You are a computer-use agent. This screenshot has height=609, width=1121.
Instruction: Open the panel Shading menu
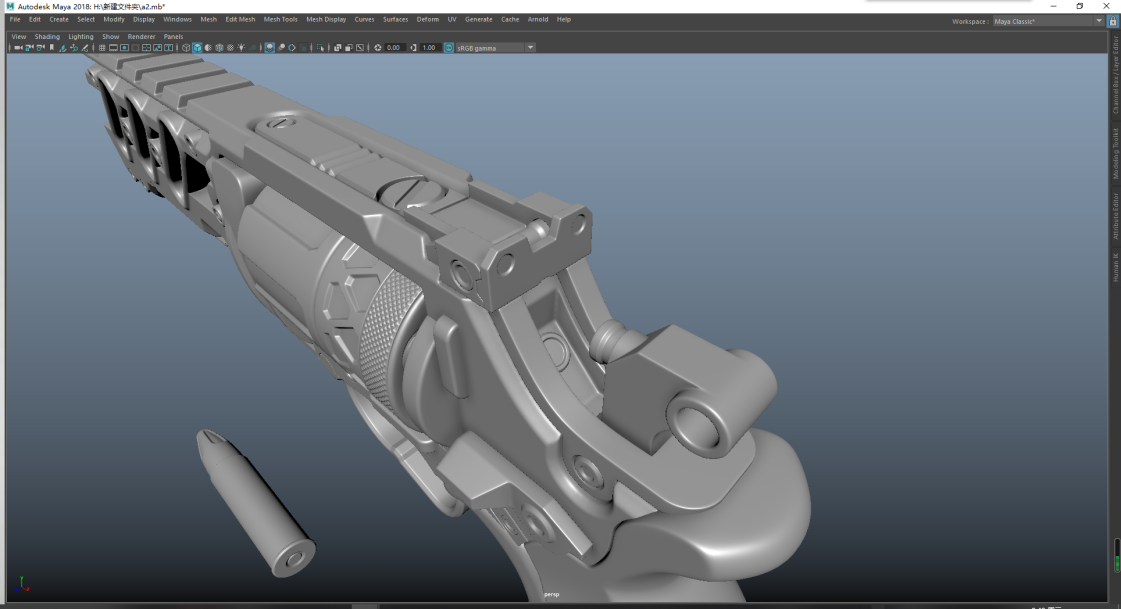[x=47, y=37]
